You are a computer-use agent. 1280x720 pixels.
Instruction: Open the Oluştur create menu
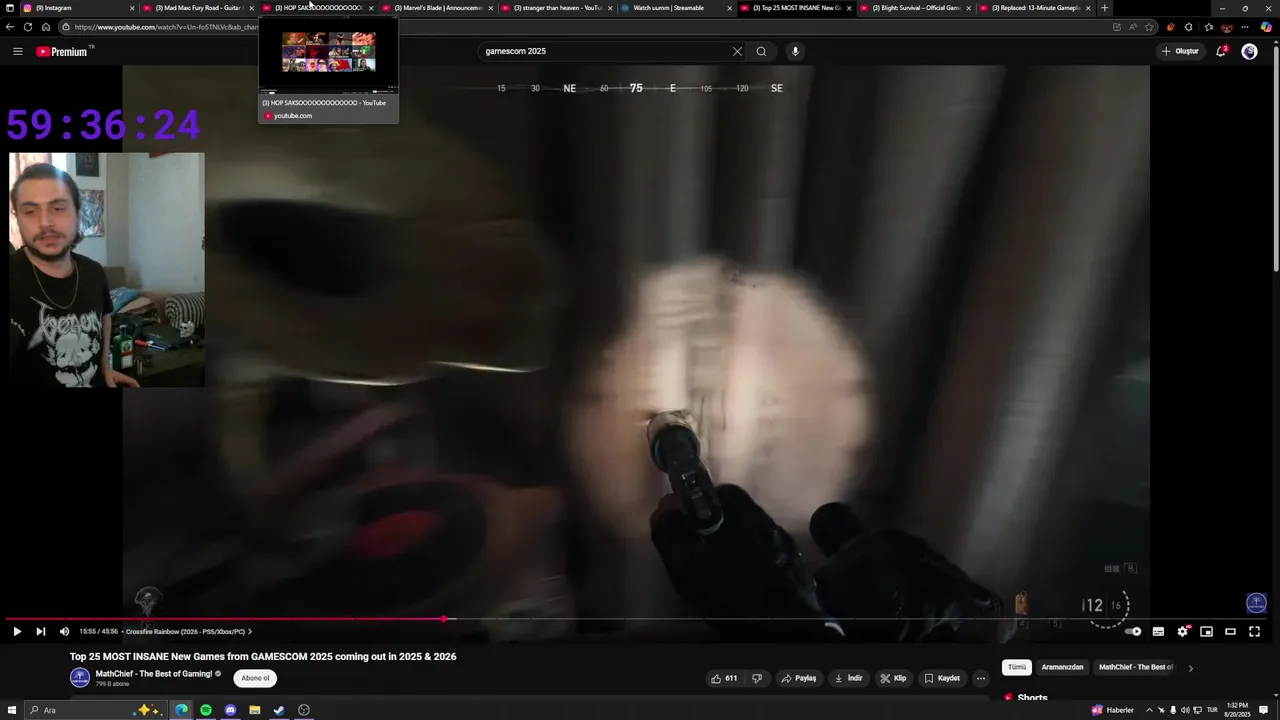click(1180, 51)
